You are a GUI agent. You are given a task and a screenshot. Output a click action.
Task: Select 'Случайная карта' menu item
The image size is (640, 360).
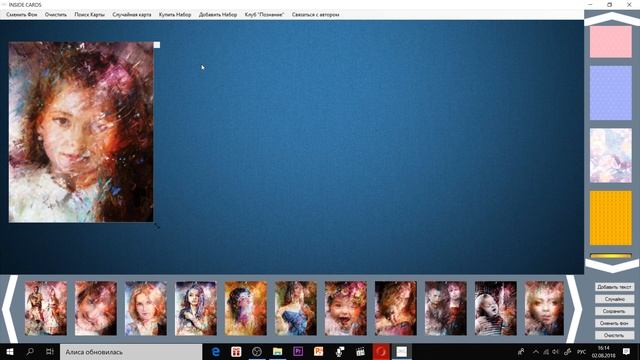pyautogui.click(x=131, y=14)
